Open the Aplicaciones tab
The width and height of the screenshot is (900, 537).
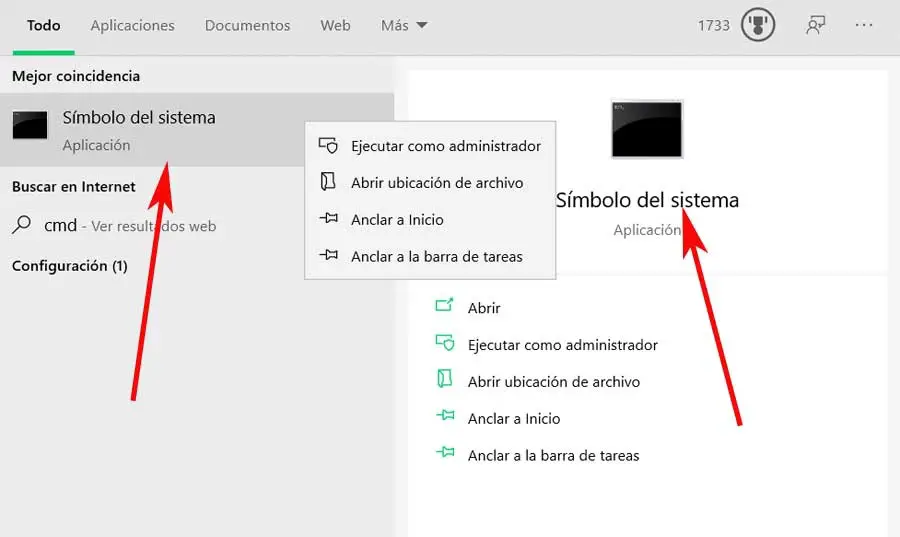[x=133, y=25]
